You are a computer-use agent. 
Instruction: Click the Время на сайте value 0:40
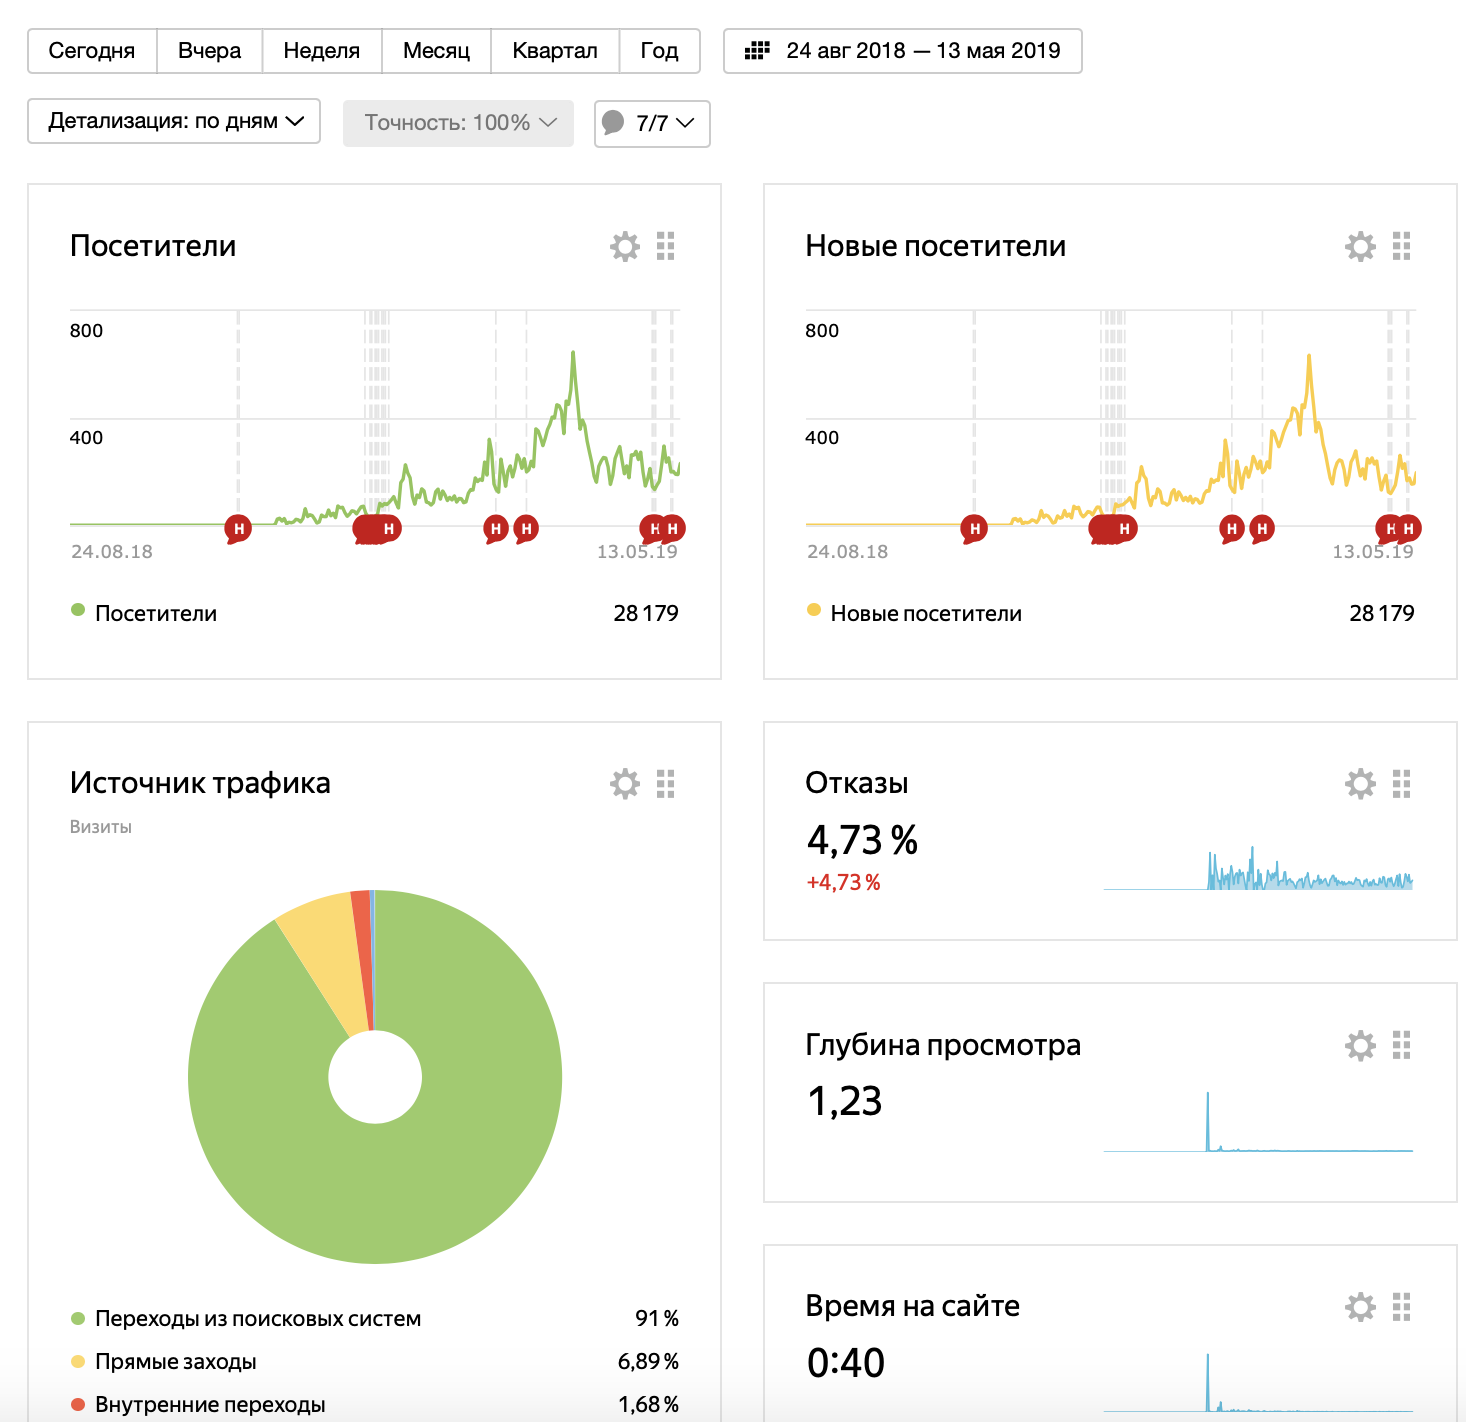[846, 1363]
